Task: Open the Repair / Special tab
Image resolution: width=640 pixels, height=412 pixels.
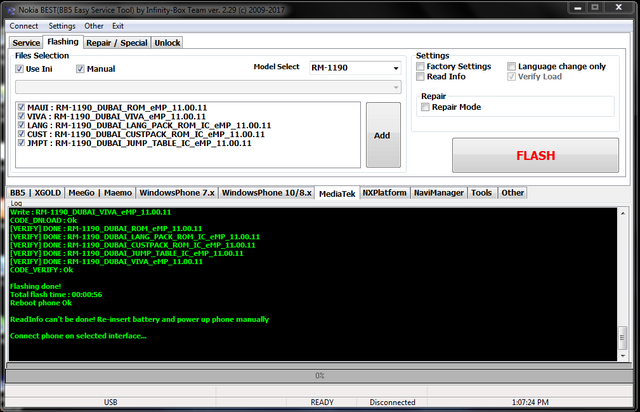Action: coord(117,43)
